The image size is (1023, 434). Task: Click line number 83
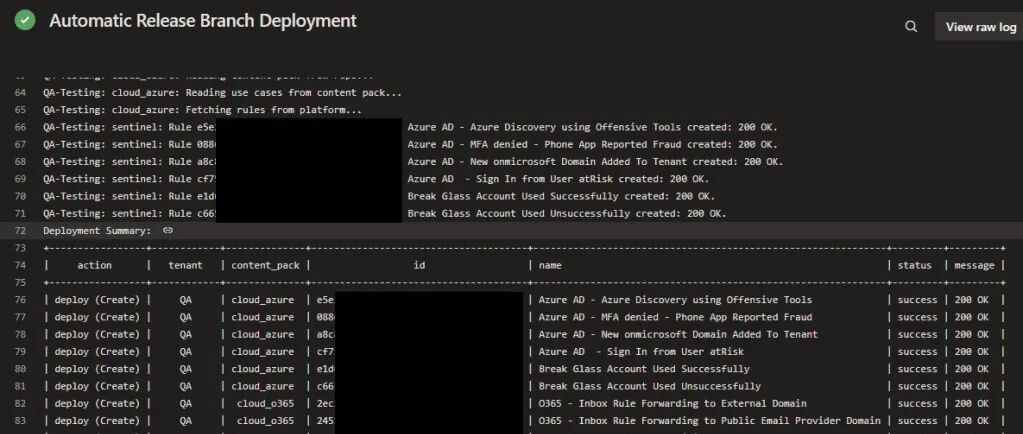(x=20, y=420)
